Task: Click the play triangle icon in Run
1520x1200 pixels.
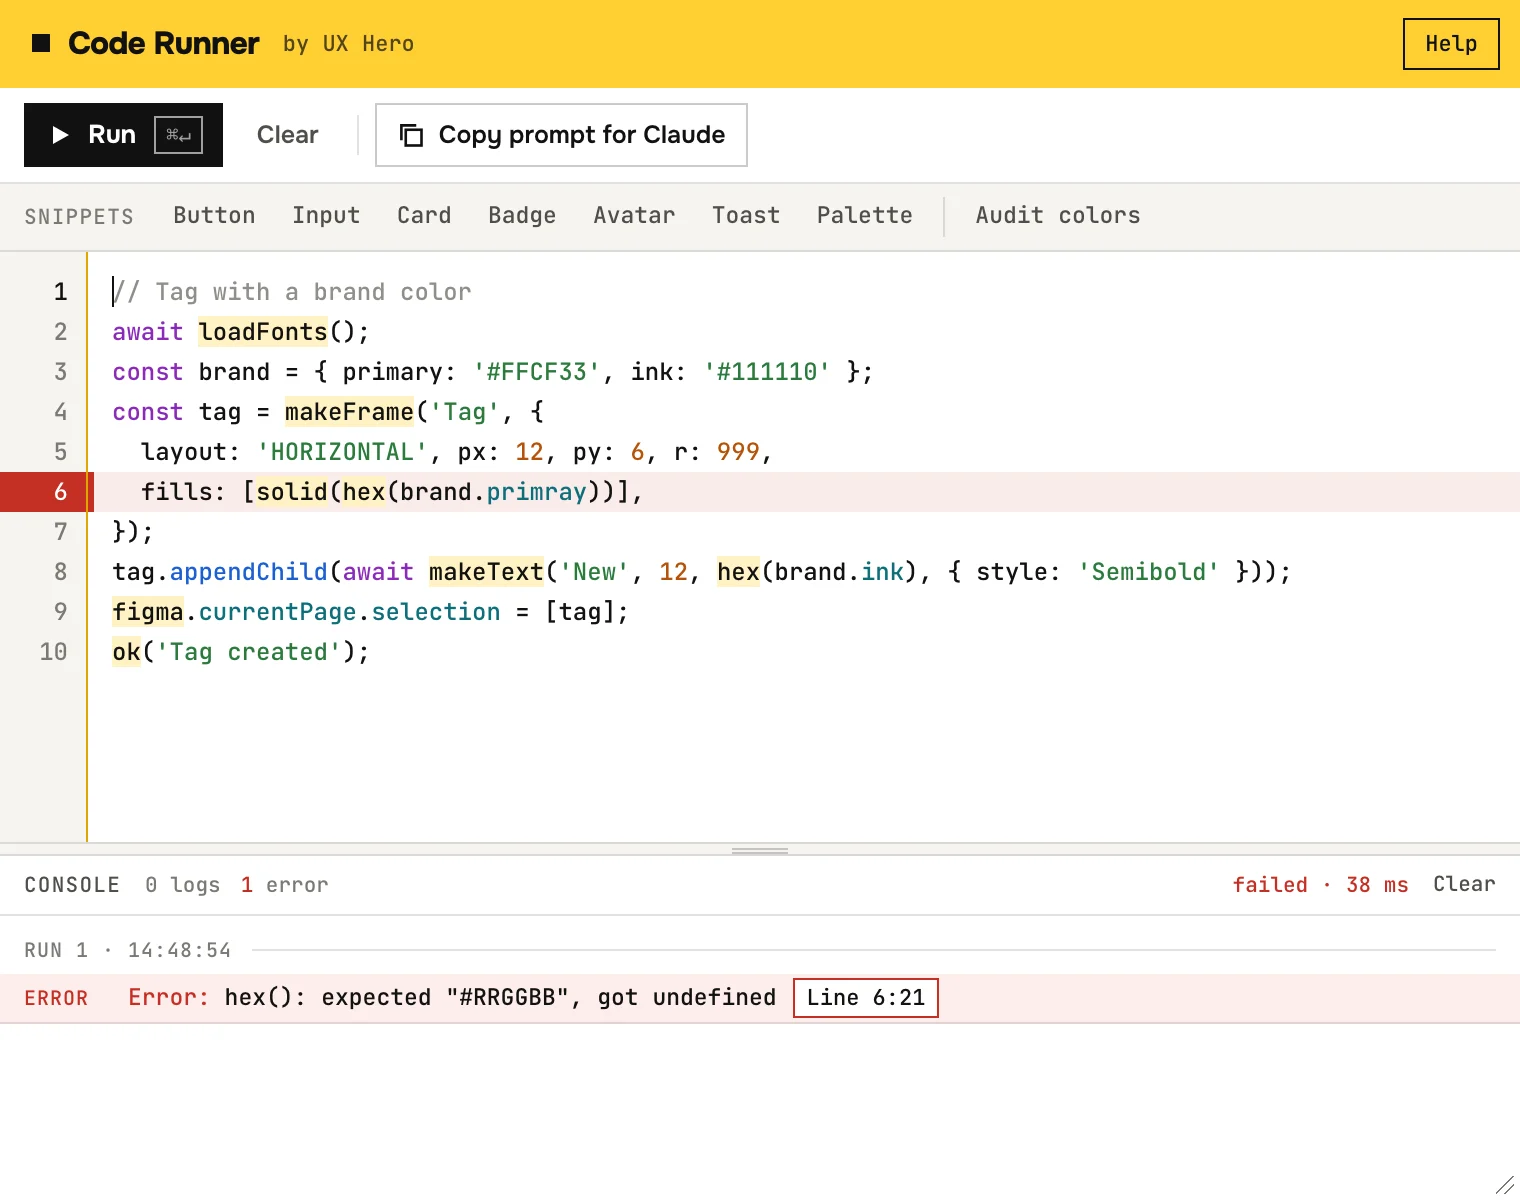Action: [x=60, y=135]
